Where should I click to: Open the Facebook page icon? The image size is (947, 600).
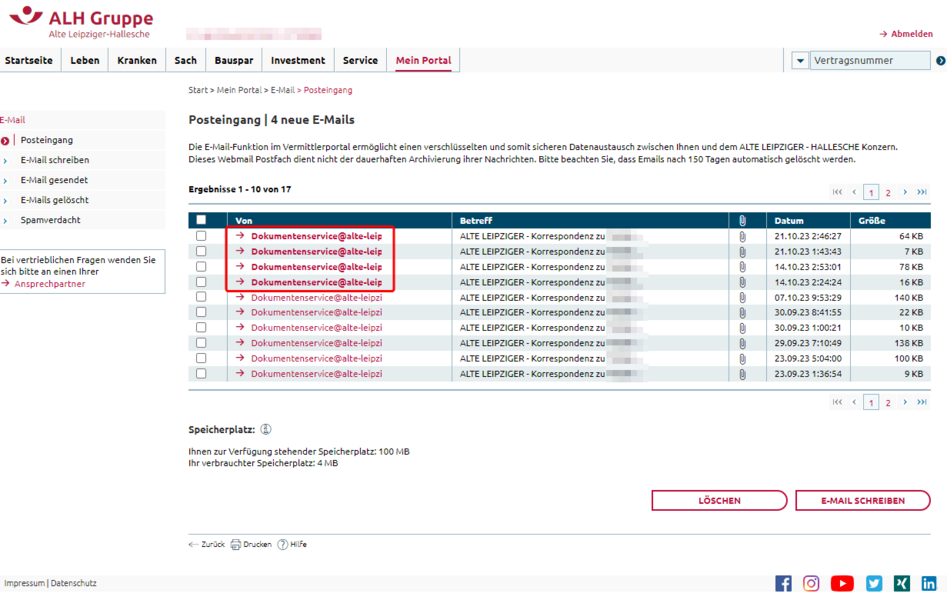pos(783,583)
